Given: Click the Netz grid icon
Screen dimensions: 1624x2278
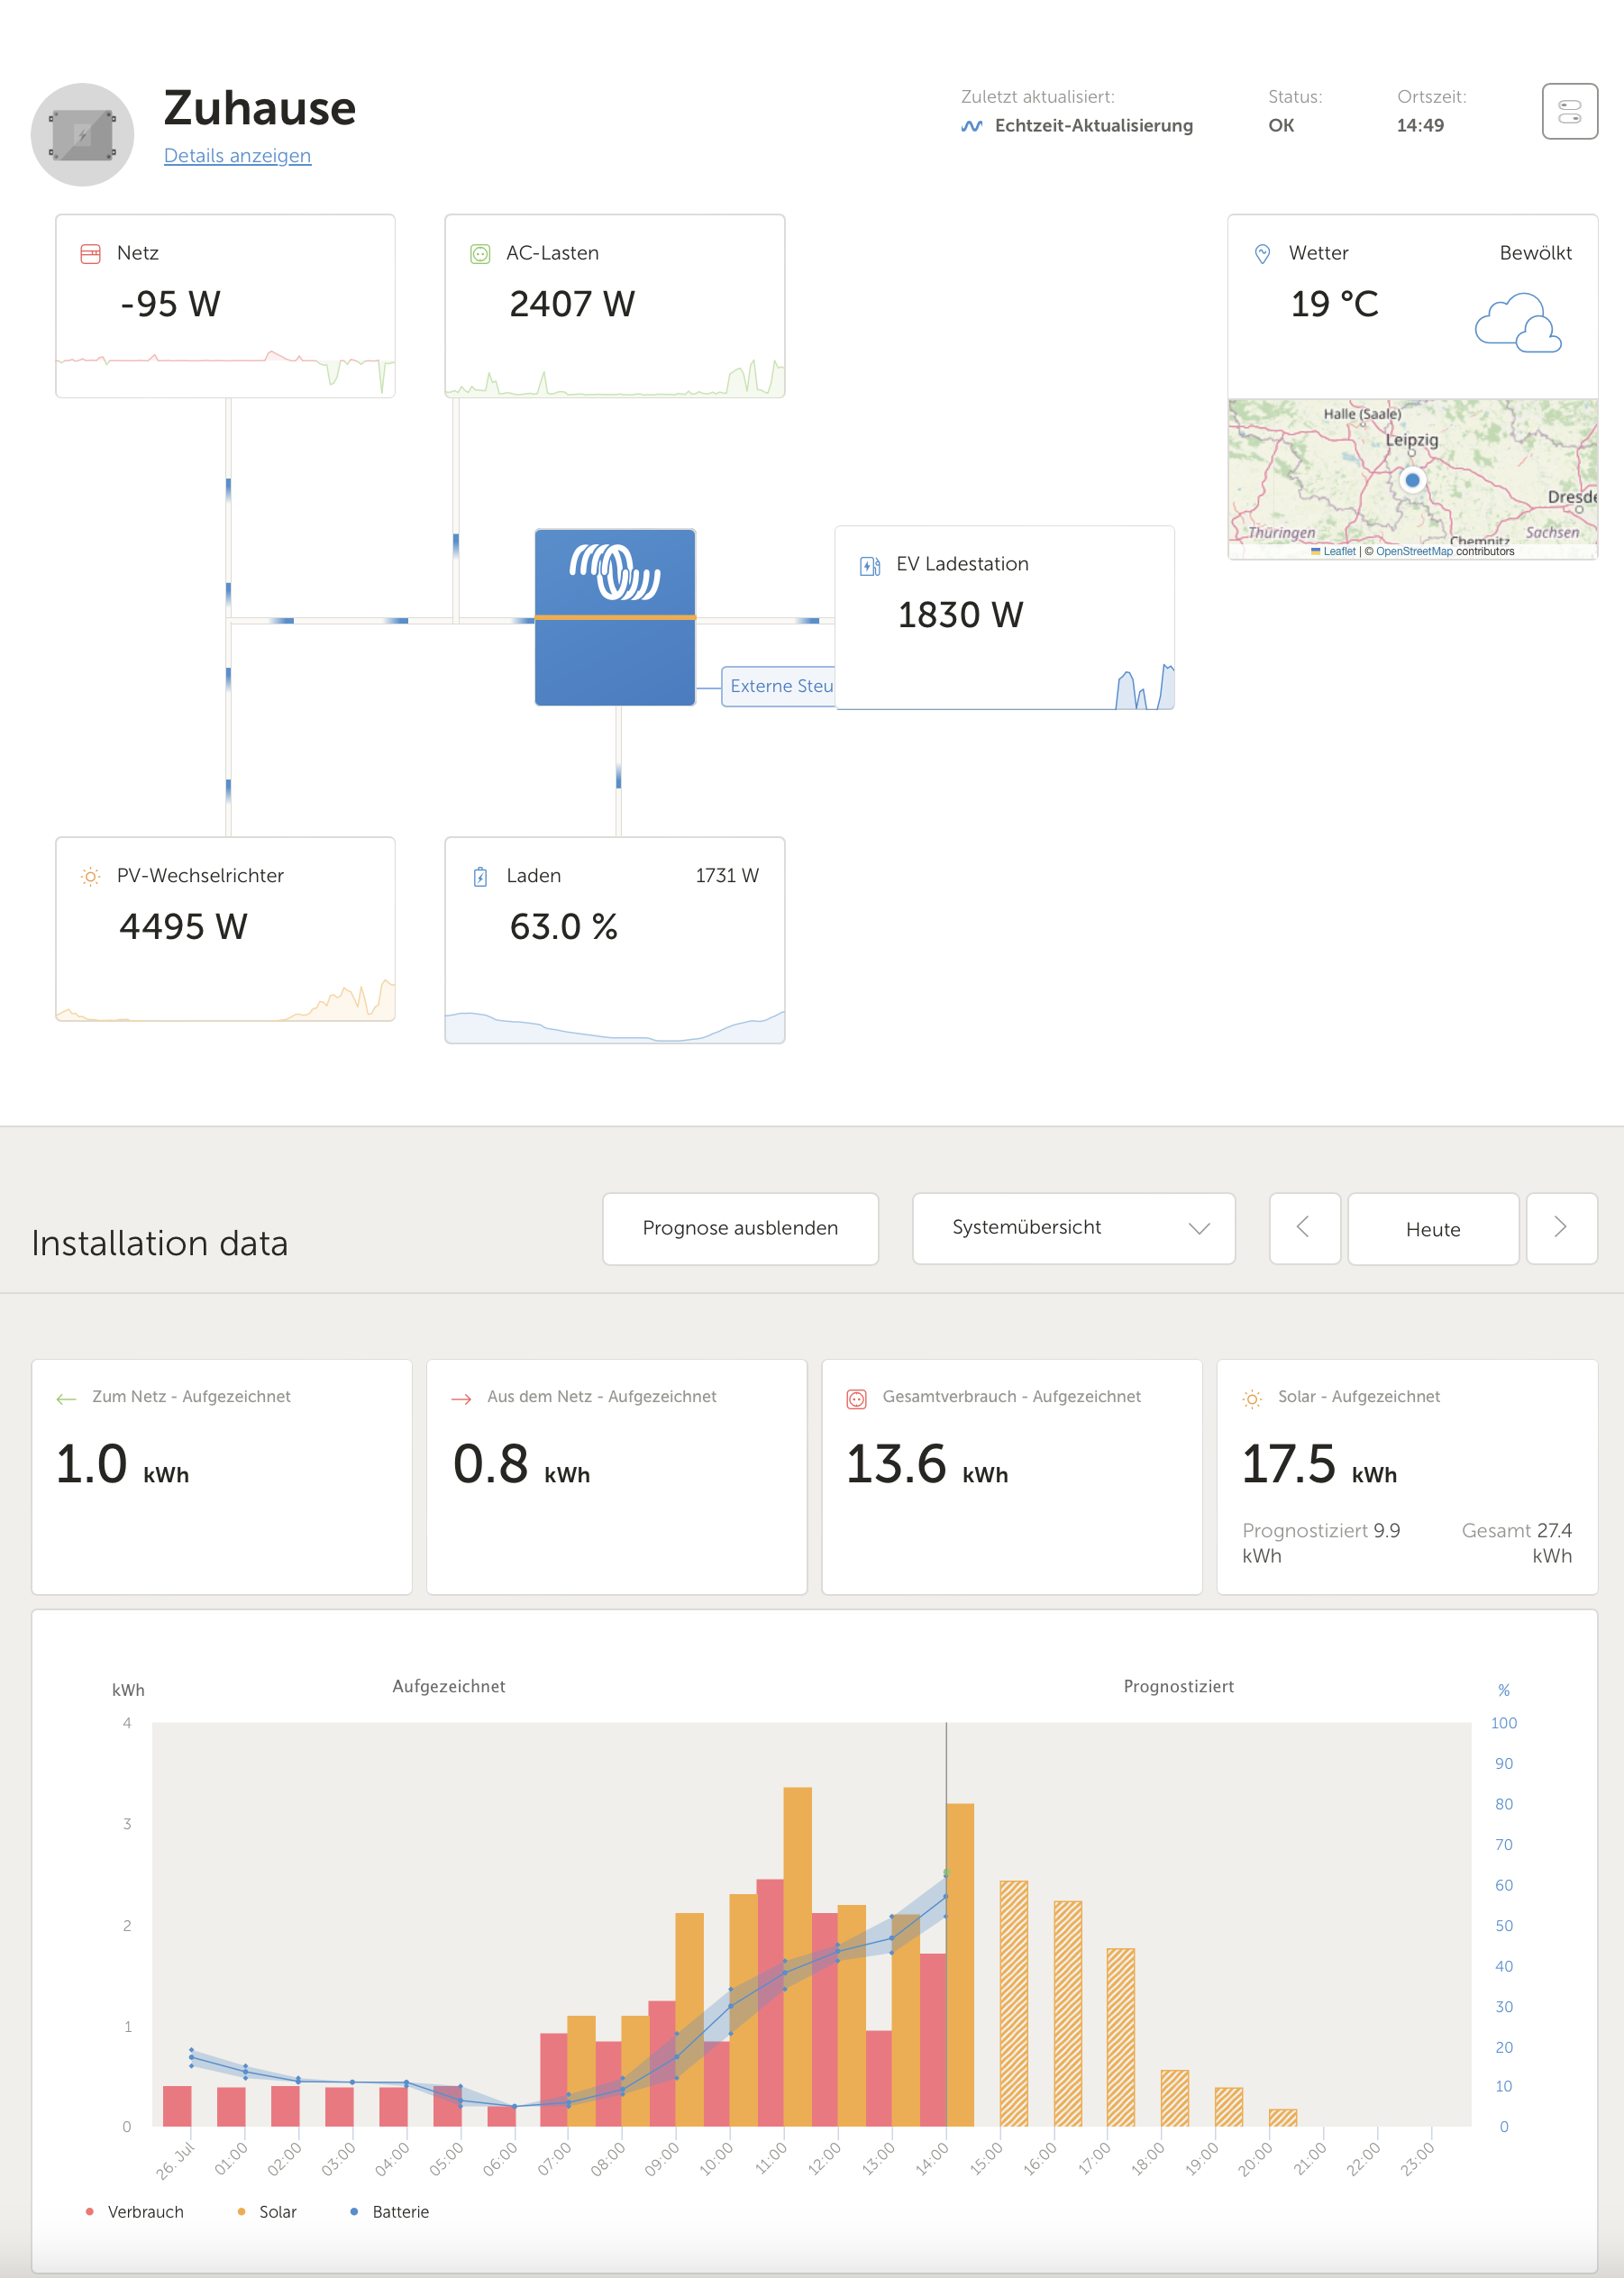Looking at the screenshot, I should (x=90, y=254).
